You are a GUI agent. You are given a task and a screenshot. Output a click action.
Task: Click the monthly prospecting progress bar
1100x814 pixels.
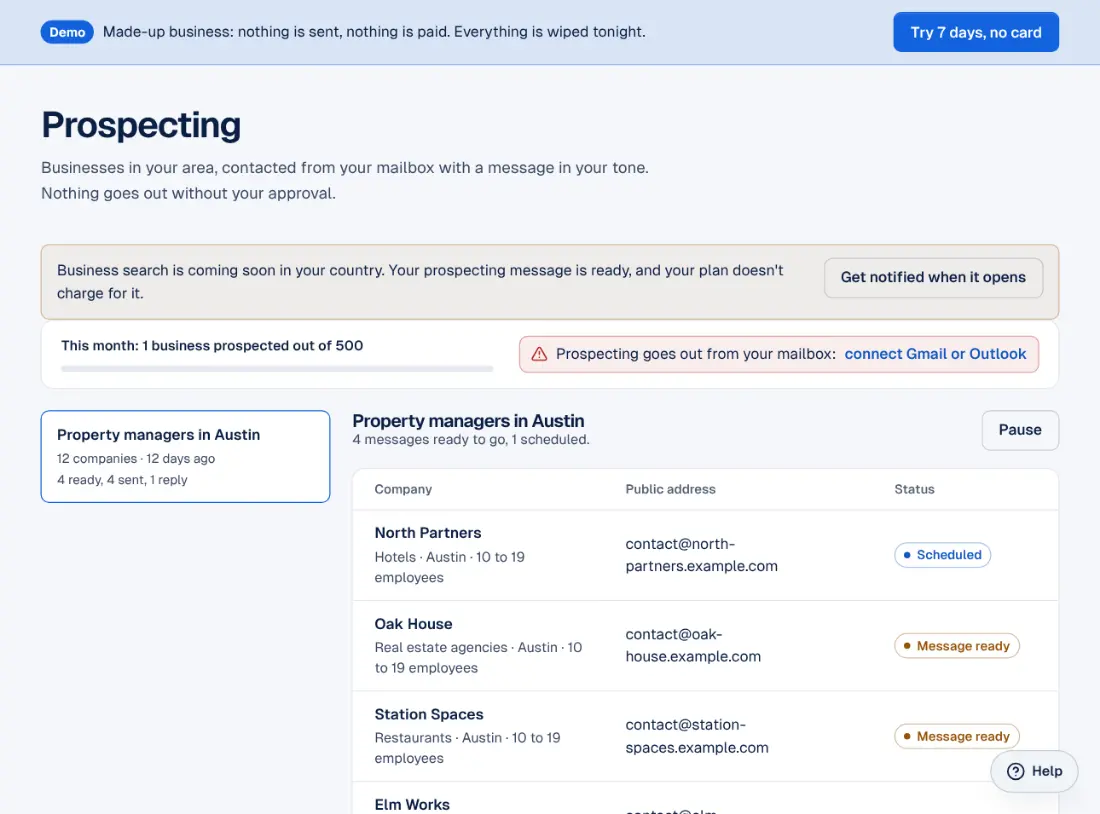click(277, 368)
